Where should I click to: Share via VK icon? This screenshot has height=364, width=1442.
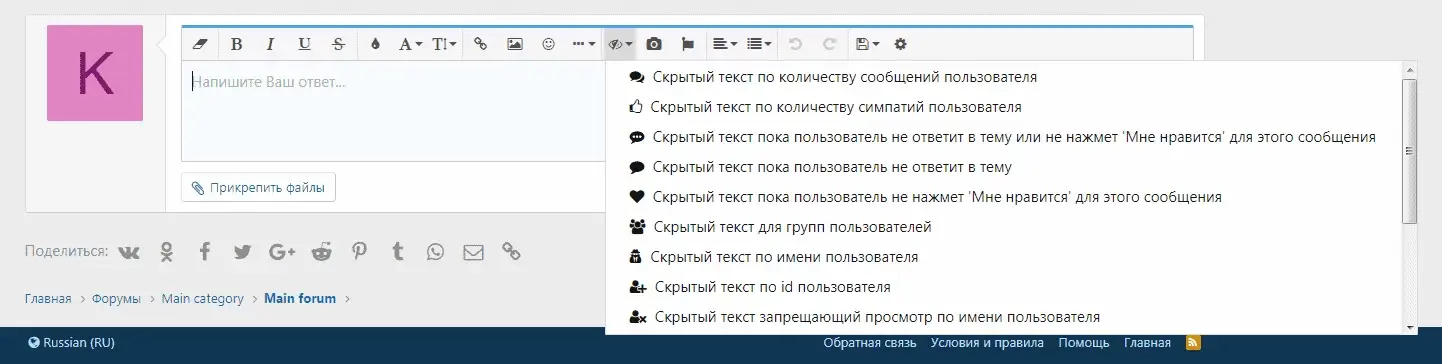coord(129,252)
